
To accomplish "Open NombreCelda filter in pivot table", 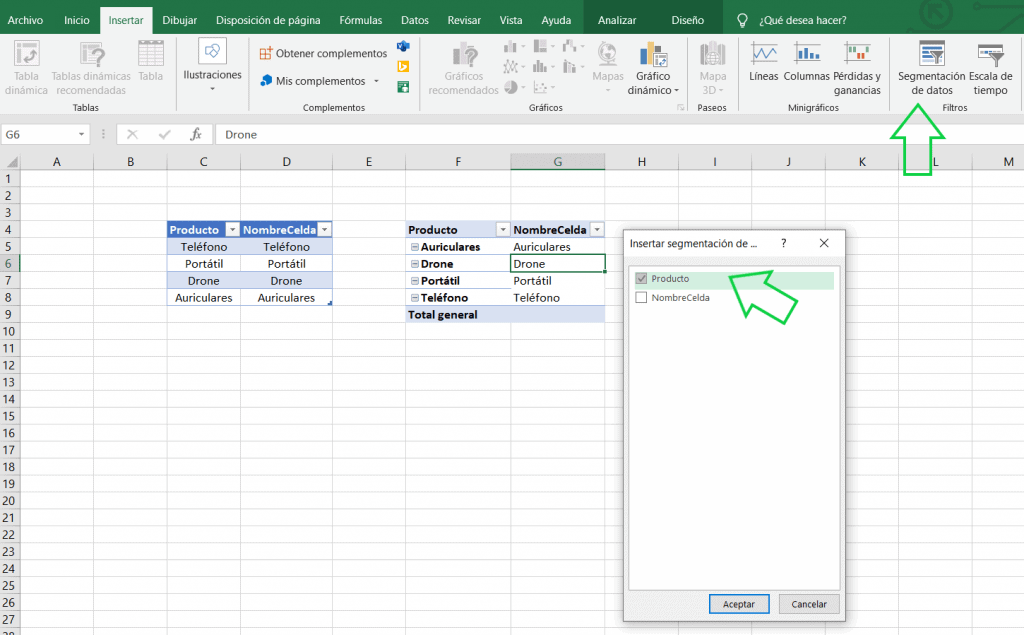I will point(597,230).
